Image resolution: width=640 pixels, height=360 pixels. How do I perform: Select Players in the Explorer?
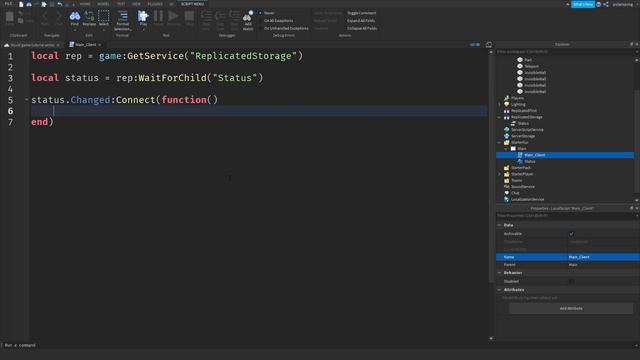517,98
